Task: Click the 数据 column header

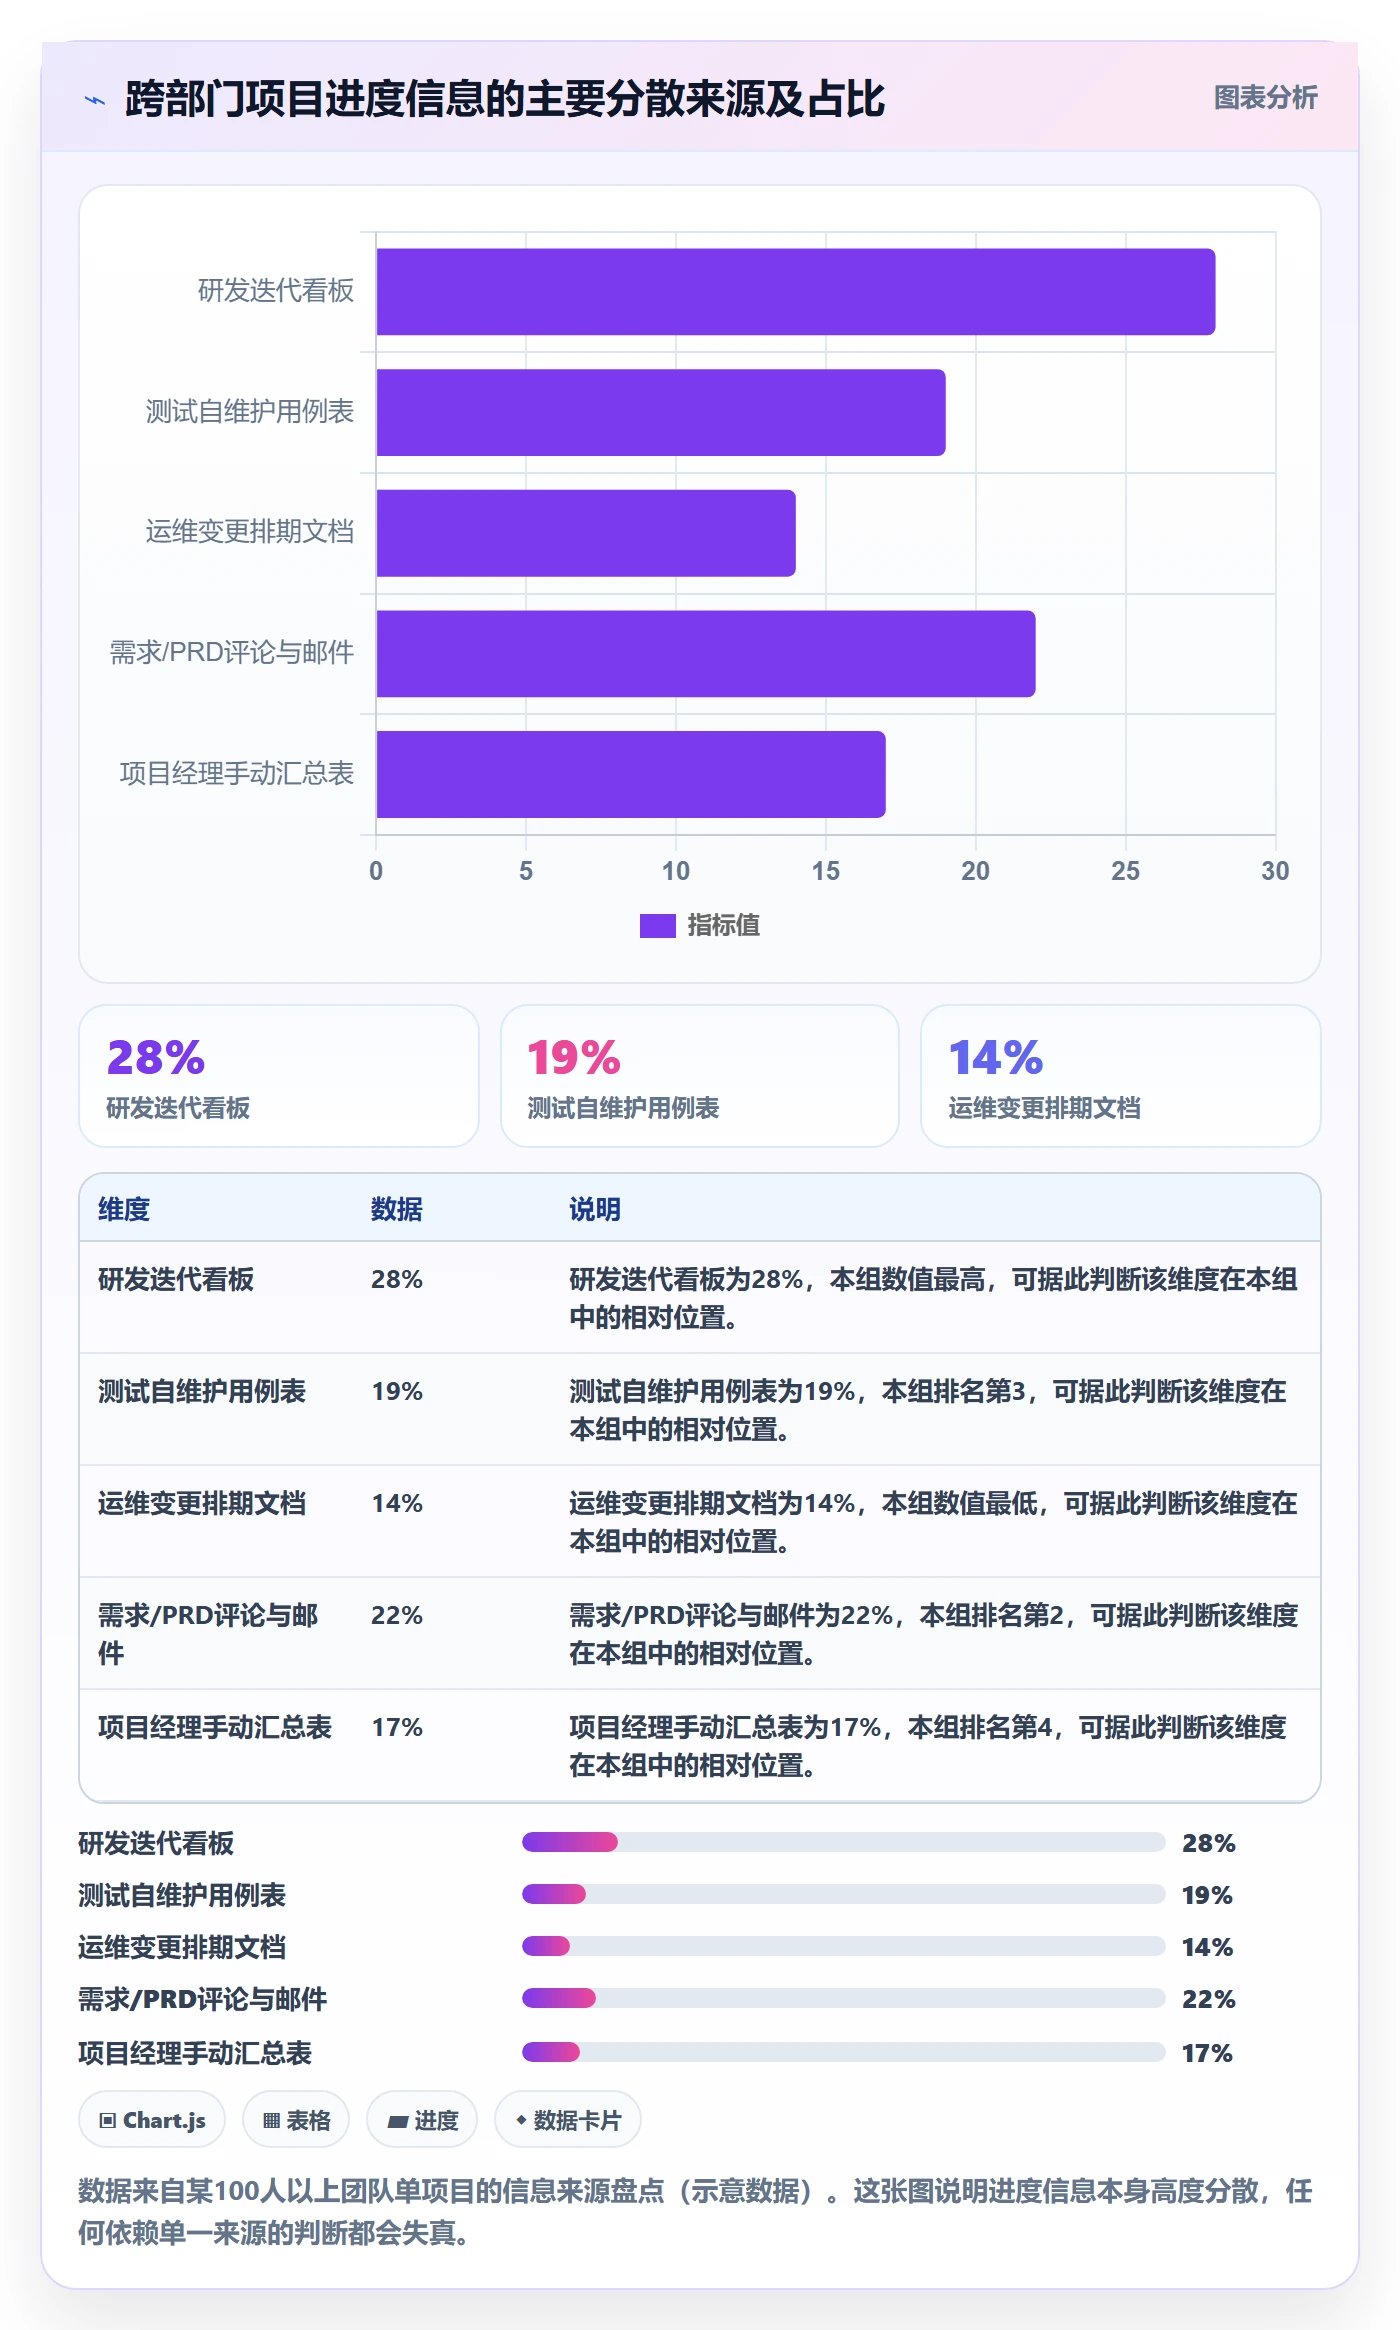Action: 397,1209
